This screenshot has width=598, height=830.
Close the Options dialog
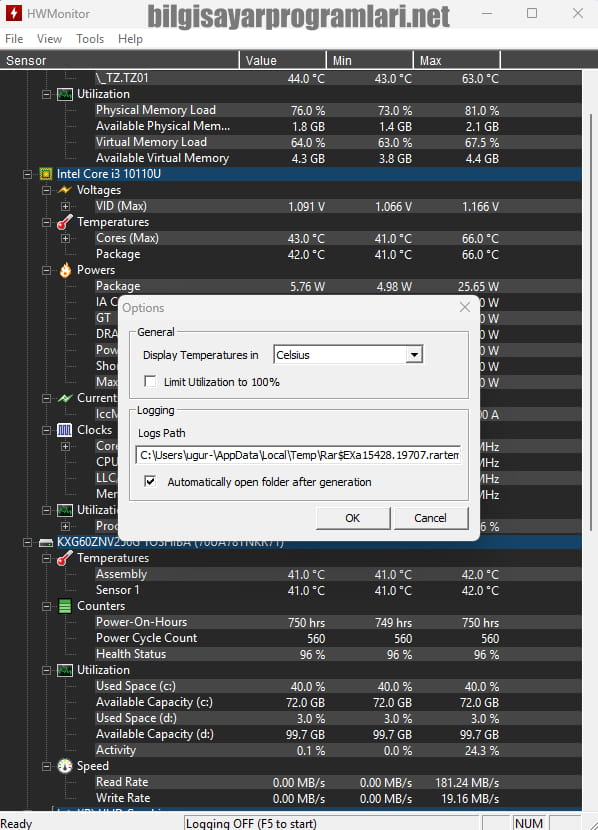[x=465, y=307]
